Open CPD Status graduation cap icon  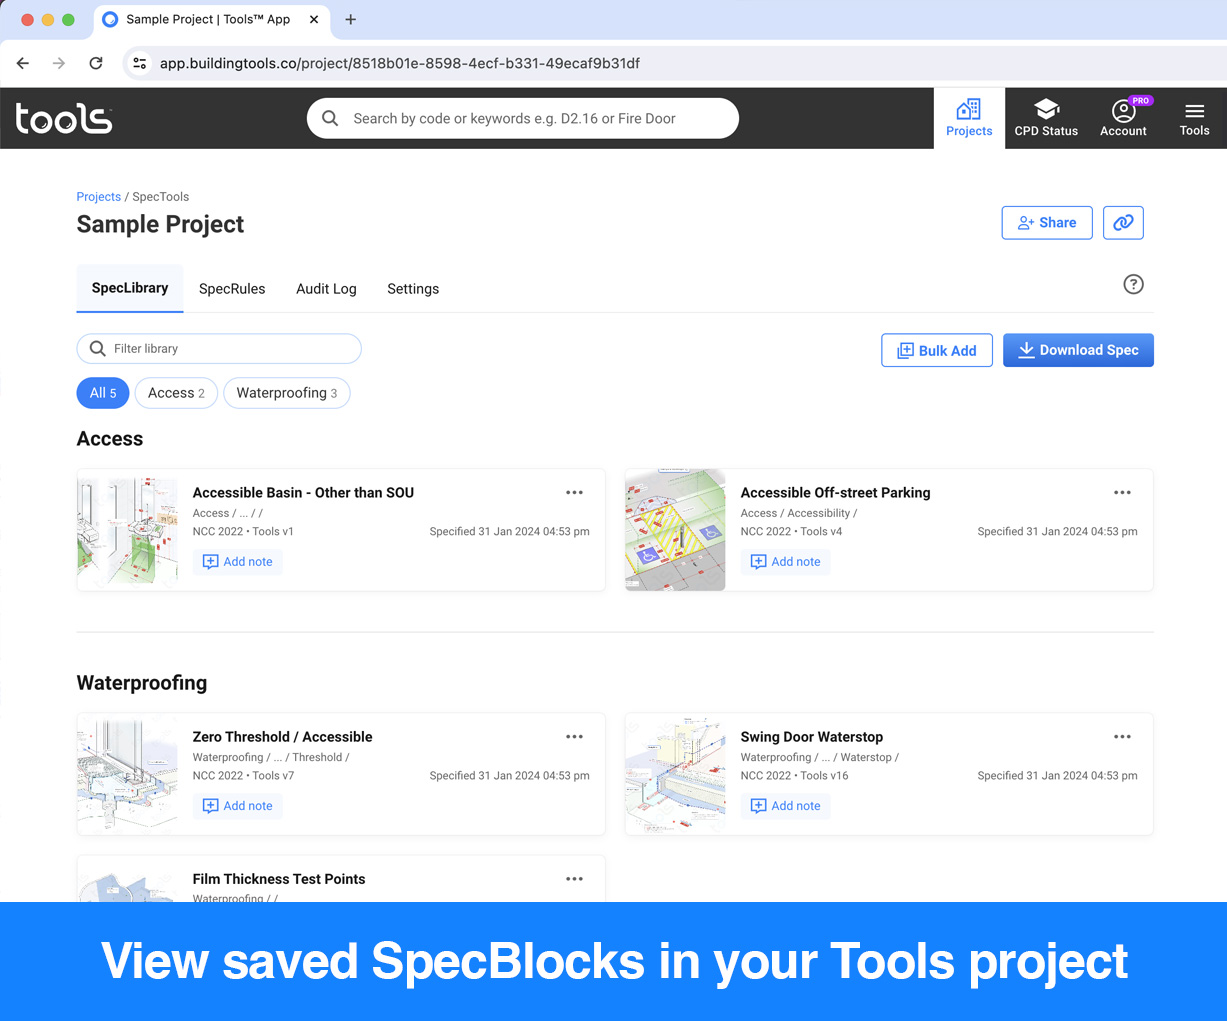[1046, 110]
